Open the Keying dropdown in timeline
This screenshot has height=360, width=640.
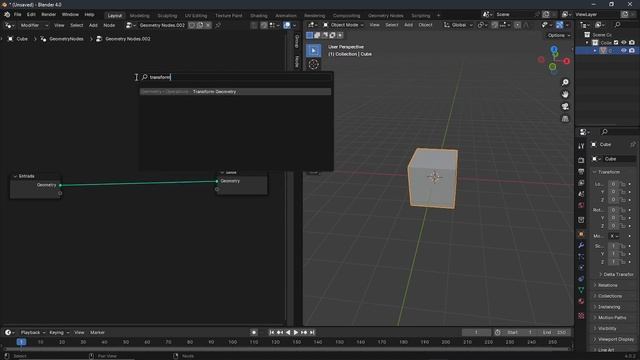59,333
